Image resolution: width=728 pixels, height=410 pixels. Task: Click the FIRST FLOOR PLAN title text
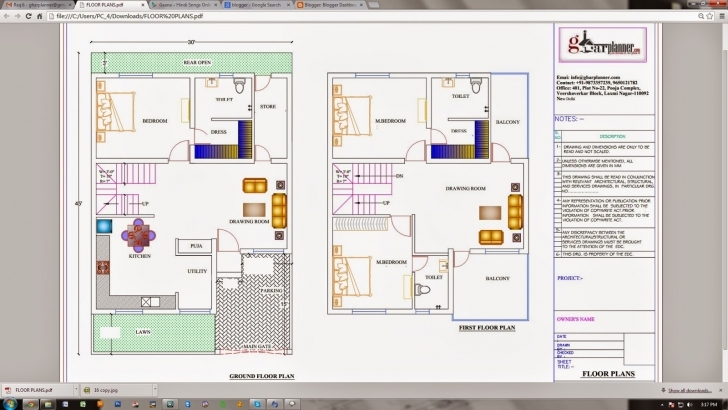(x=487, y=328)
